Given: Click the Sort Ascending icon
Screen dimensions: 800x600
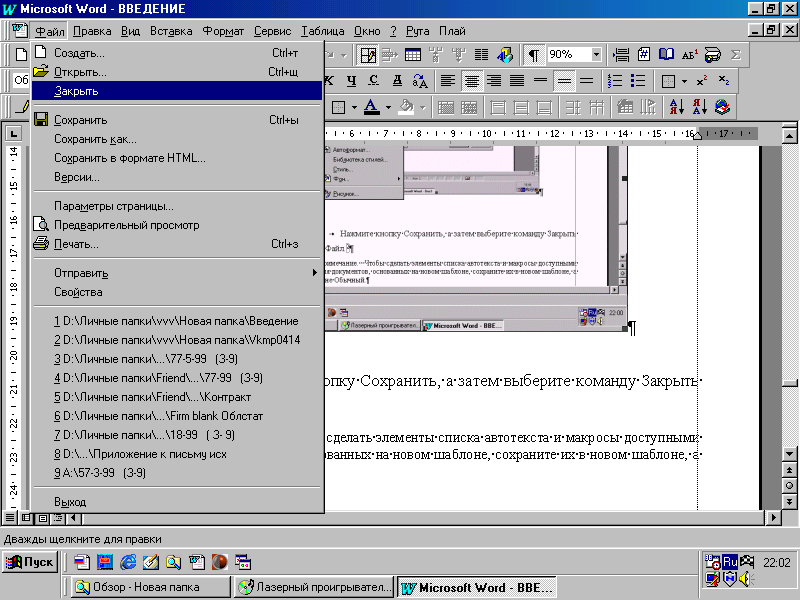Looking at the screenshot, I should tap(676, 107).
